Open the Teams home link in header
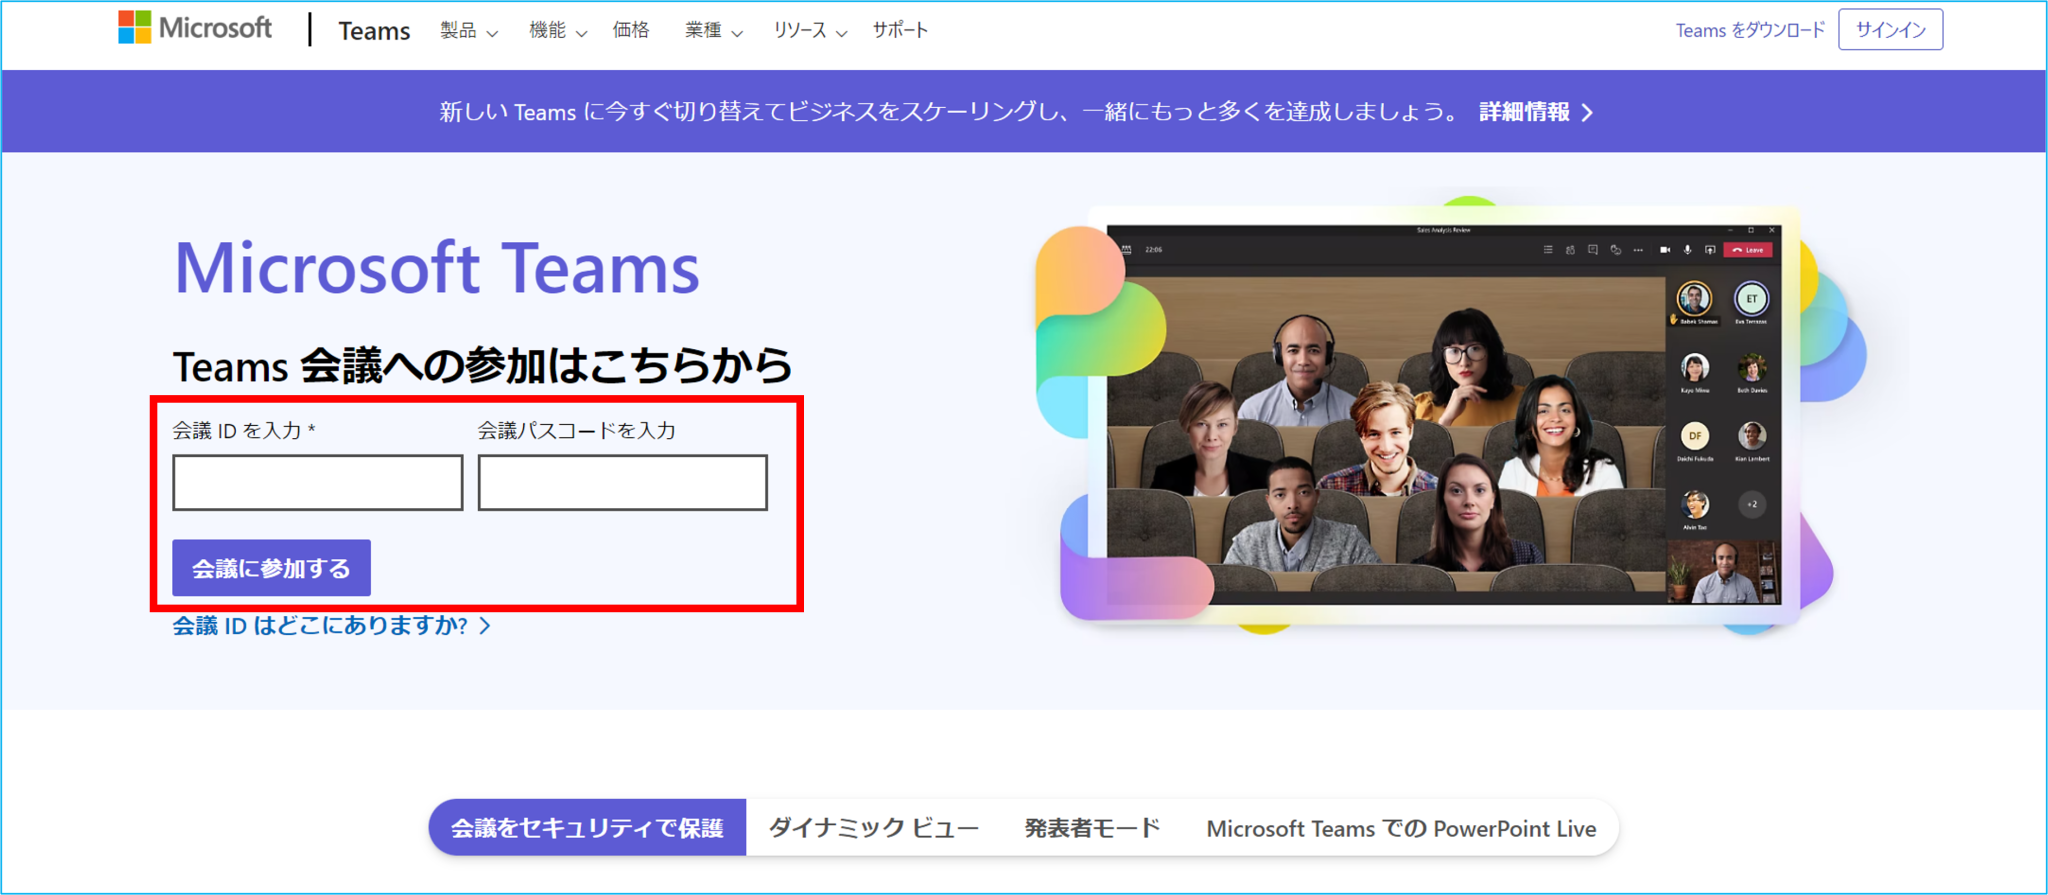 [374, 31]
